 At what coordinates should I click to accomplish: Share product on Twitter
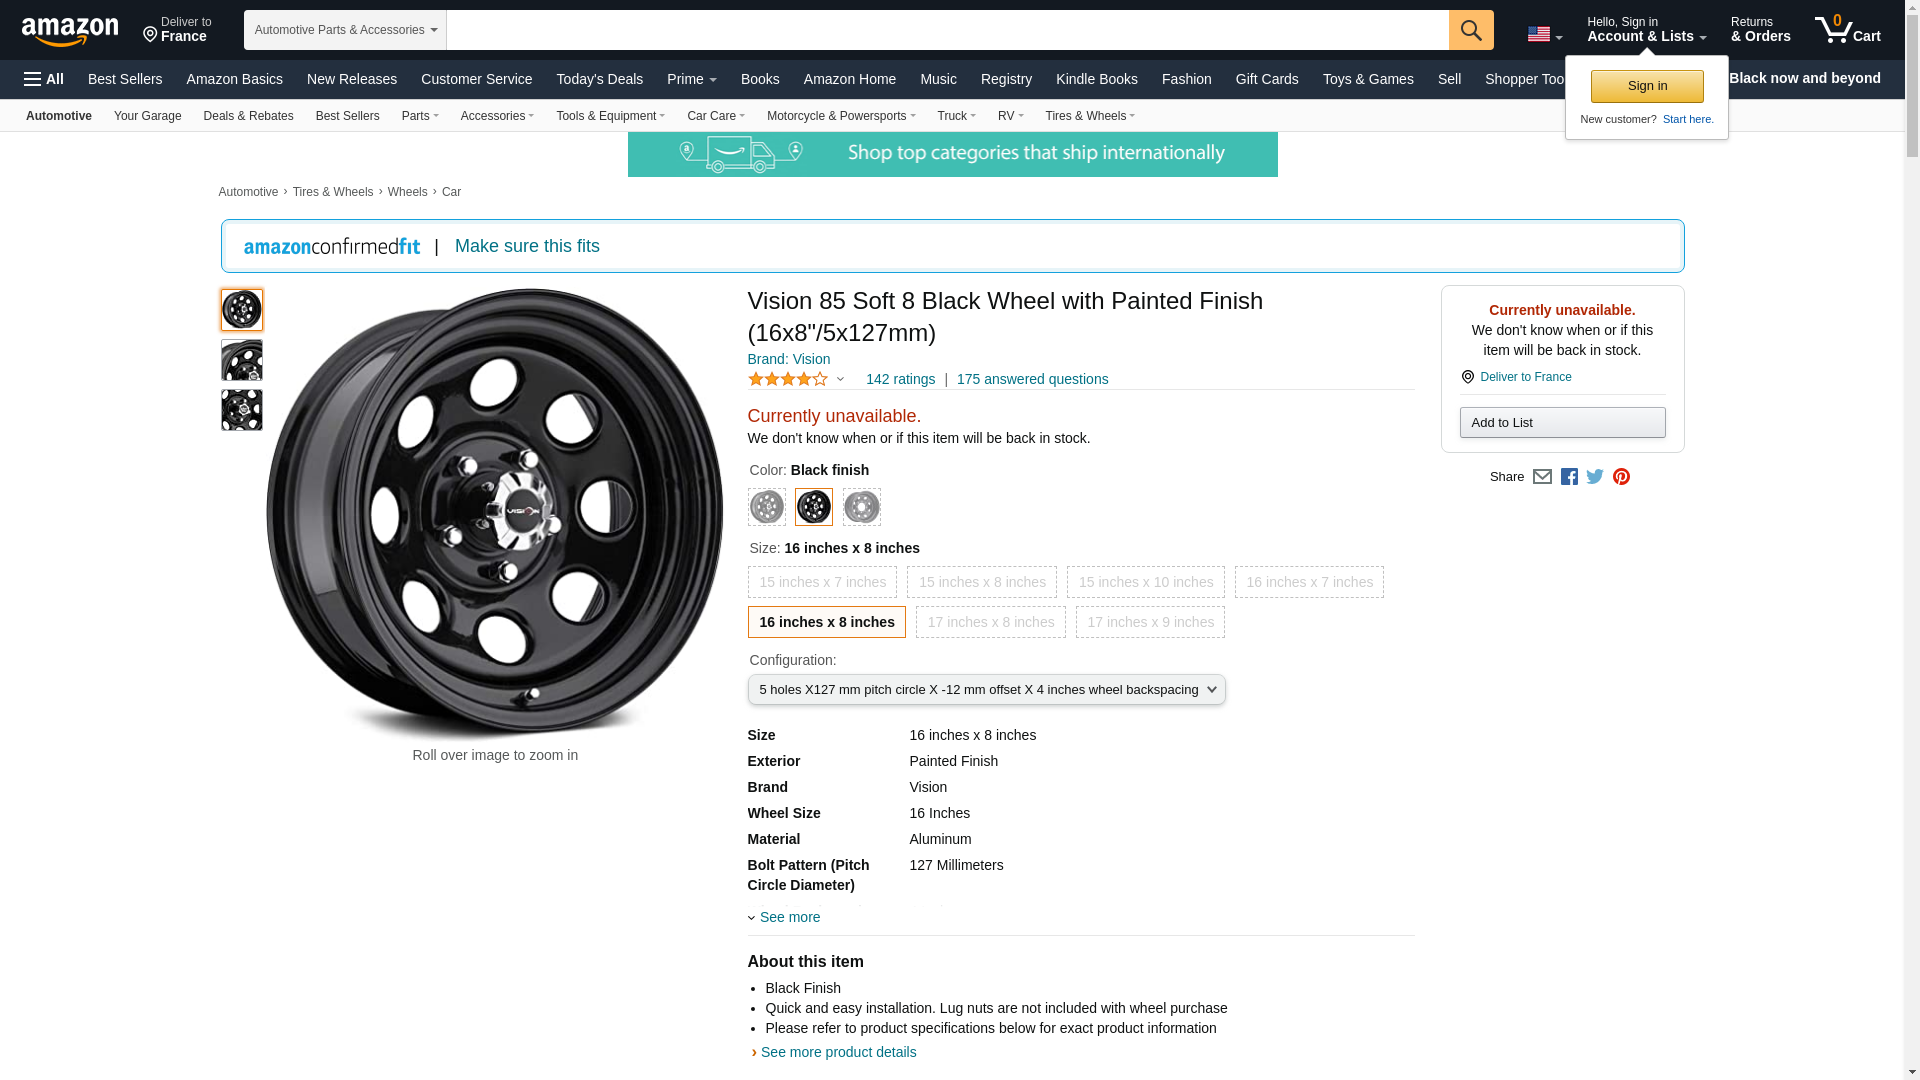[x=1595, y=477]
